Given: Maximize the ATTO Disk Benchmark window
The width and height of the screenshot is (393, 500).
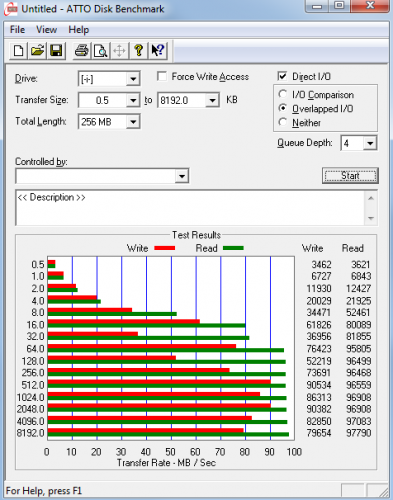Looking at the screenshot, I should (339, 6).
